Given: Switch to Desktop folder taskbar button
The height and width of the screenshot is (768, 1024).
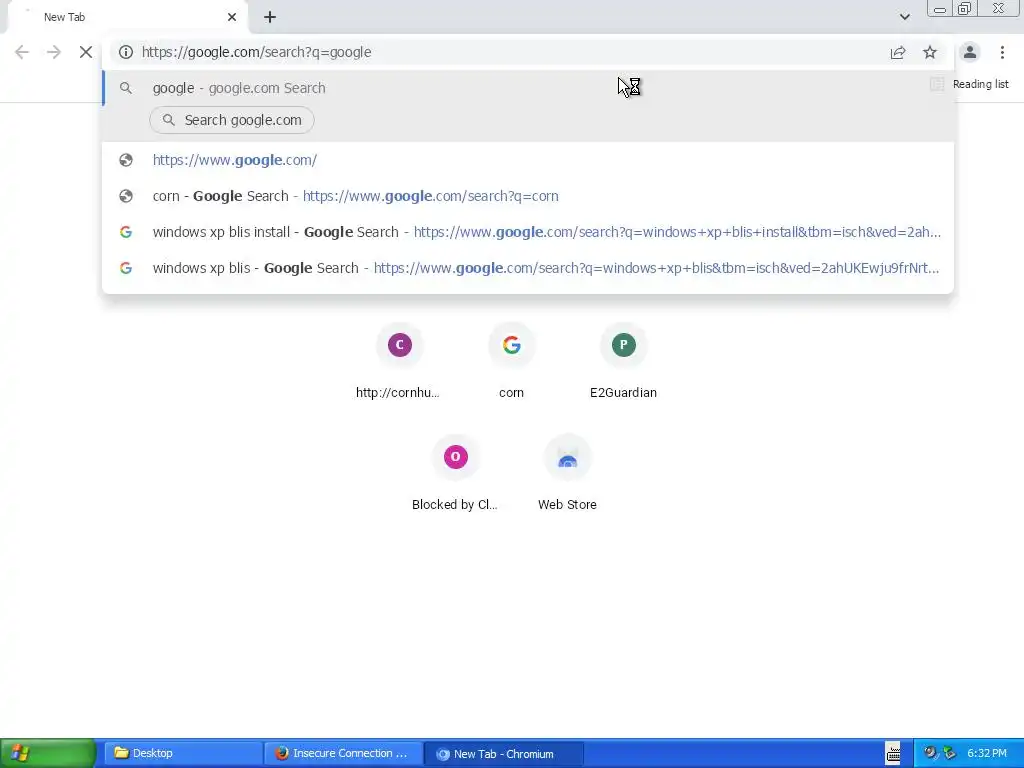Looking at the screenshot, I should tap(184, 754).
